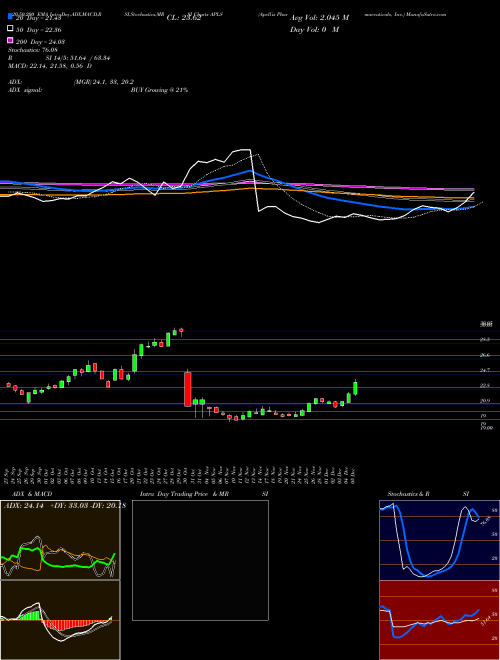Select the '20 Day = 21.43' legend text
Viewport: 500px width, 660px height.
(39, 18)
